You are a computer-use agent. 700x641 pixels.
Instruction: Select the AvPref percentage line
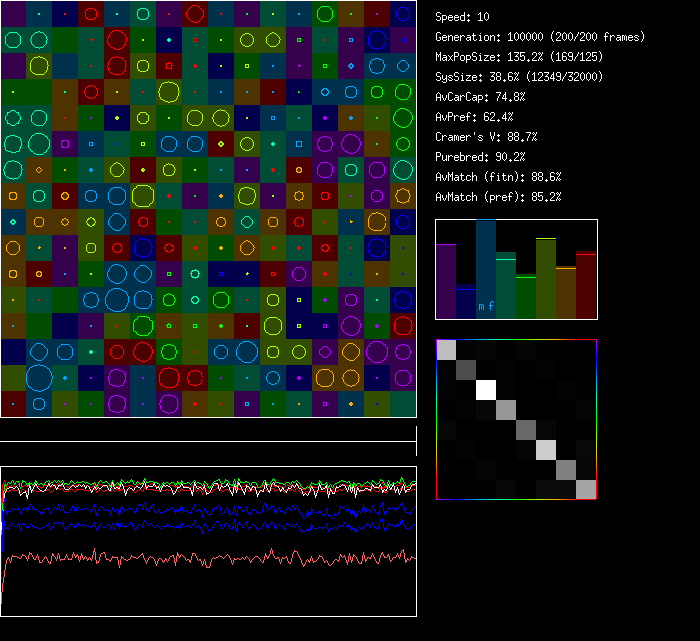[x=475, y=117]
